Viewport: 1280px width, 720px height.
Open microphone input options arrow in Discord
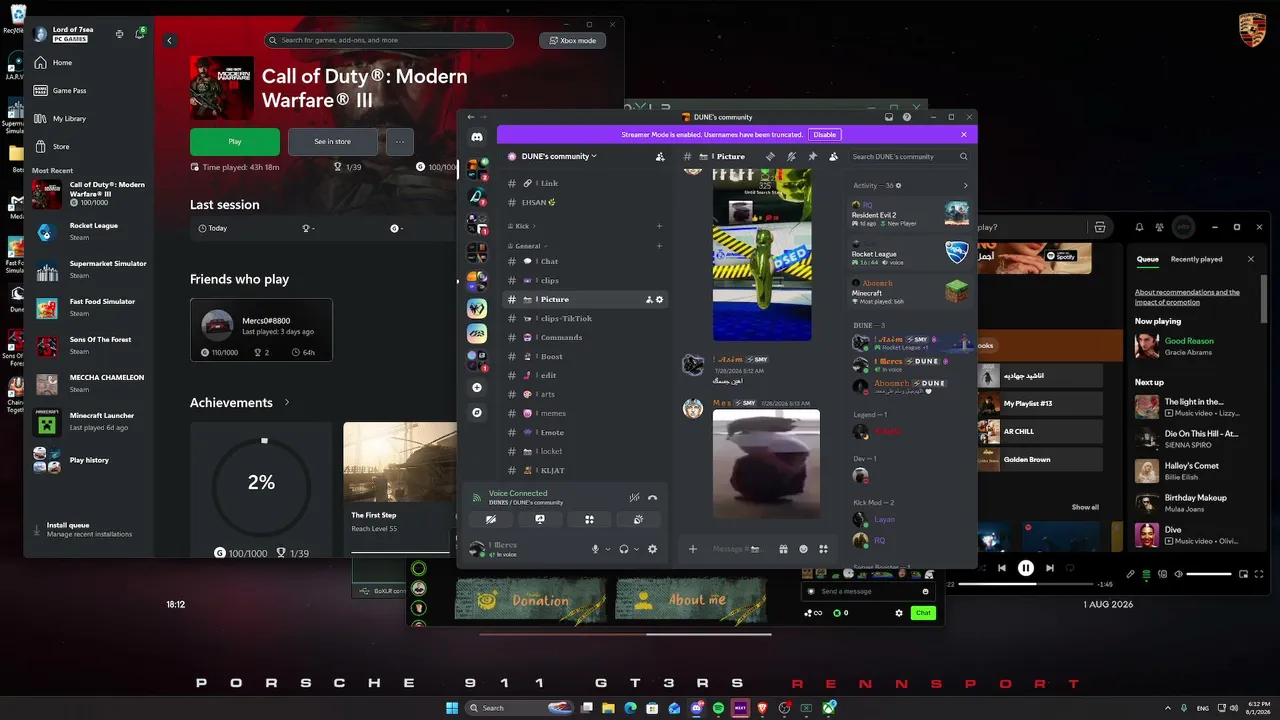click(608, 549)
